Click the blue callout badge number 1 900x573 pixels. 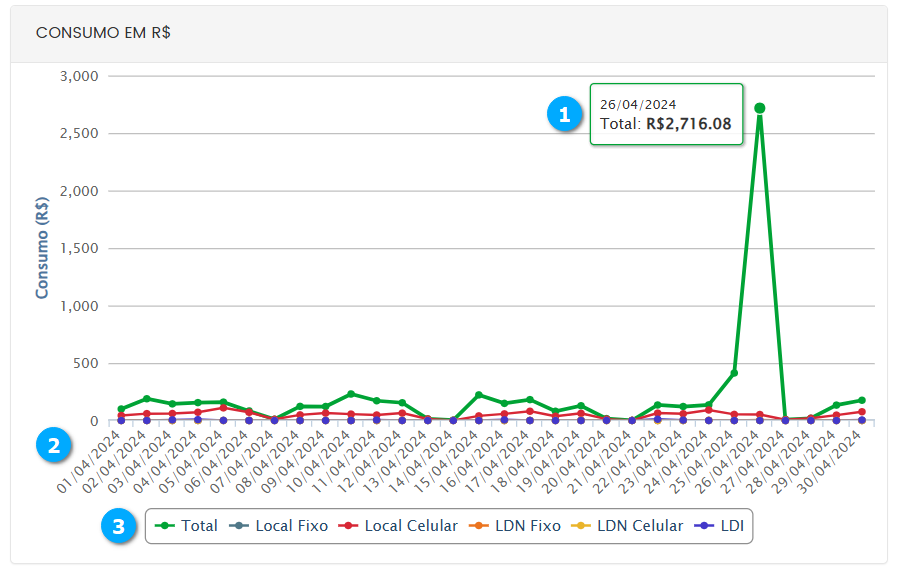click(564, 114)
